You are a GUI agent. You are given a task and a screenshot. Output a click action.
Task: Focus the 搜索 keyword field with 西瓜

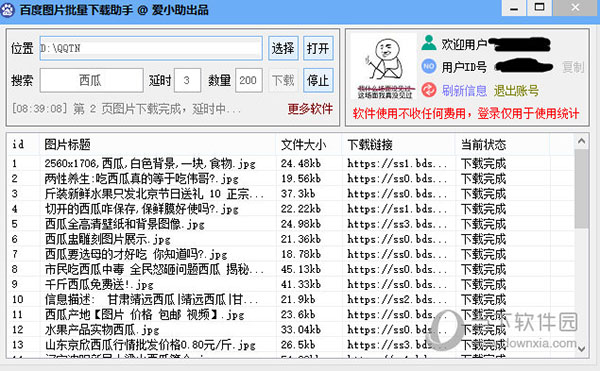point(91,80)
